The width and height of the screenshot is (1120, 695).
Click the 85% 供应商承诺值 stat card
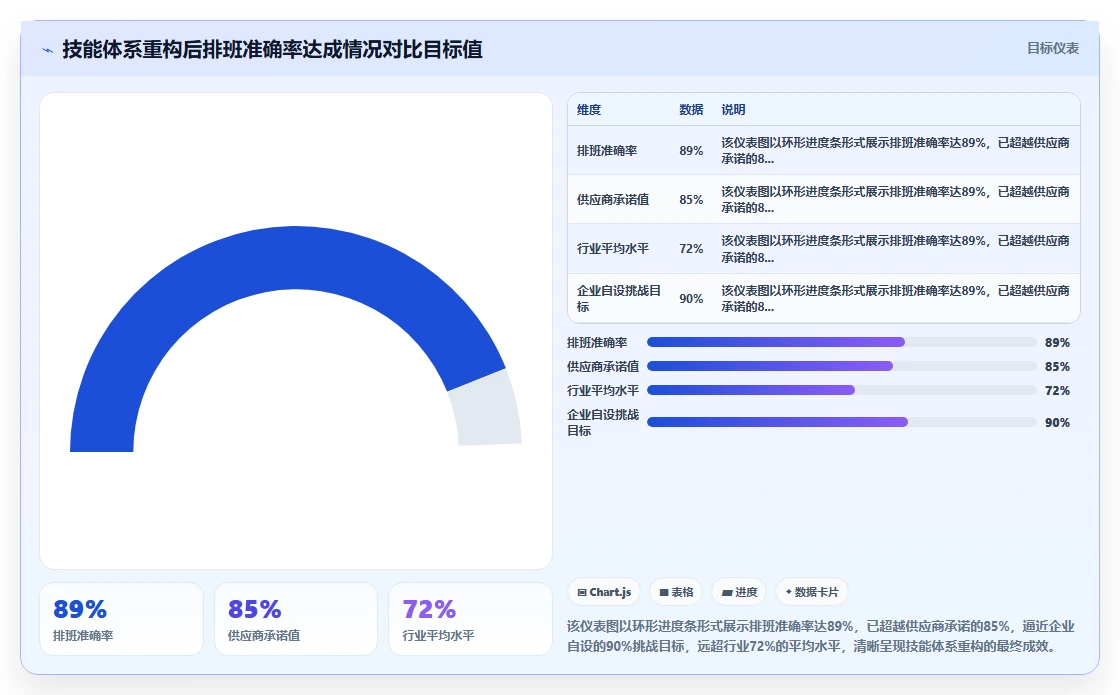tap(296, 619)
